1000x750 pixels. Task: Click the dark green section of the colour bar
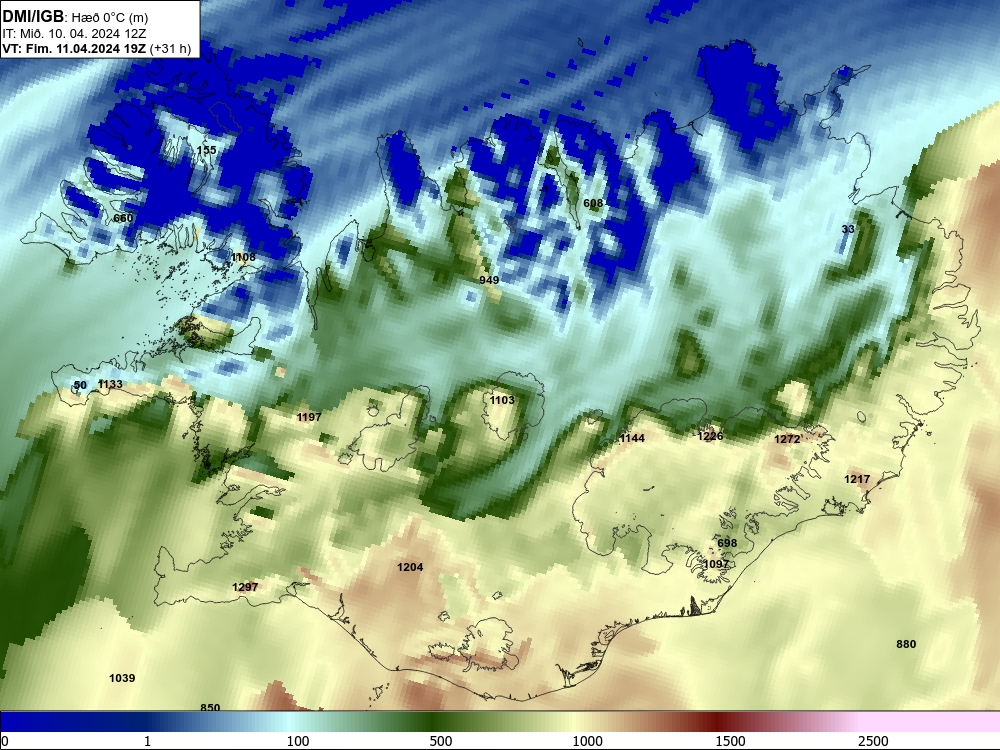click(x=430, y=721)
